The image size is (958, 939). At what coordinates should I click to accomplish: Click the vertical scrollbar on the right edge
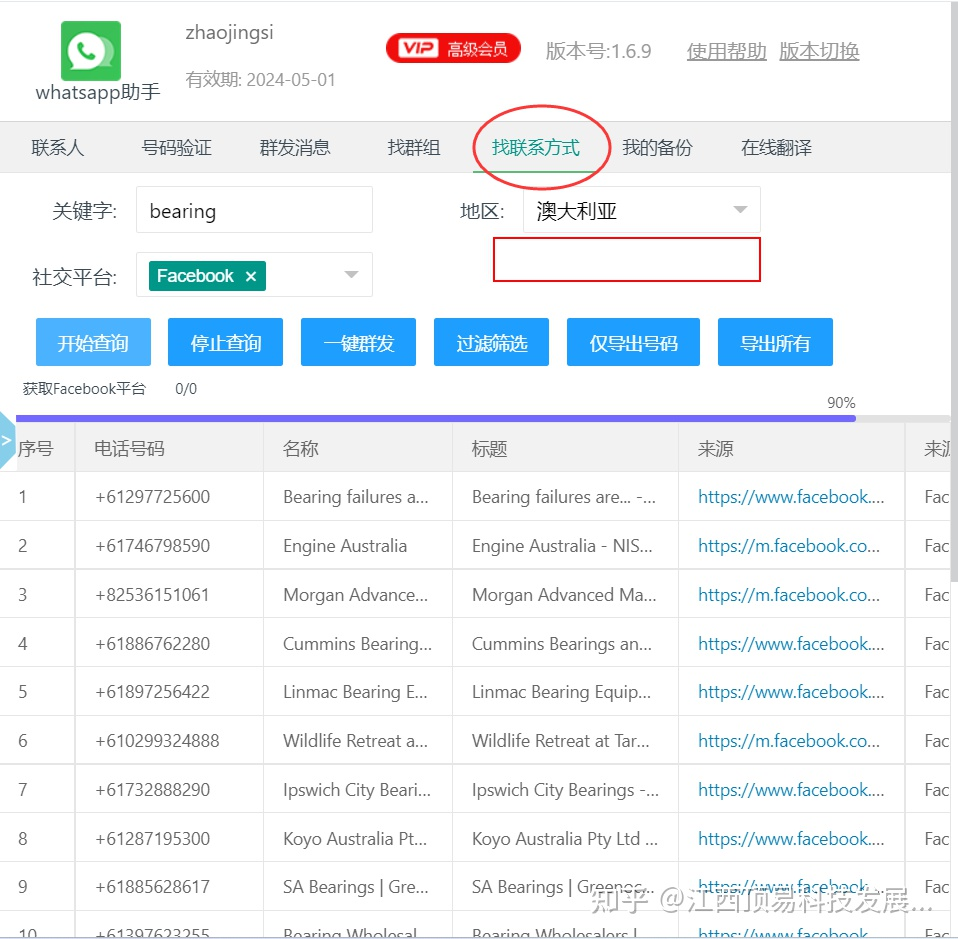point(954,293)
